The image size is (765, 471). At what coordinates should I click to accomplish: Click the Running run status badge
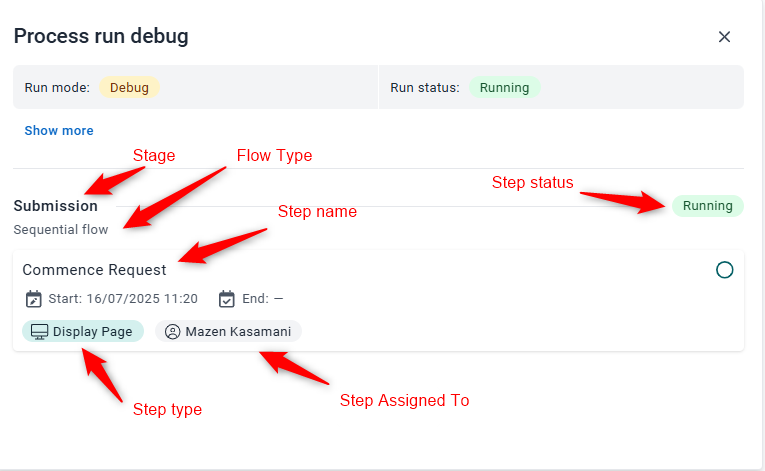[504, 87]
